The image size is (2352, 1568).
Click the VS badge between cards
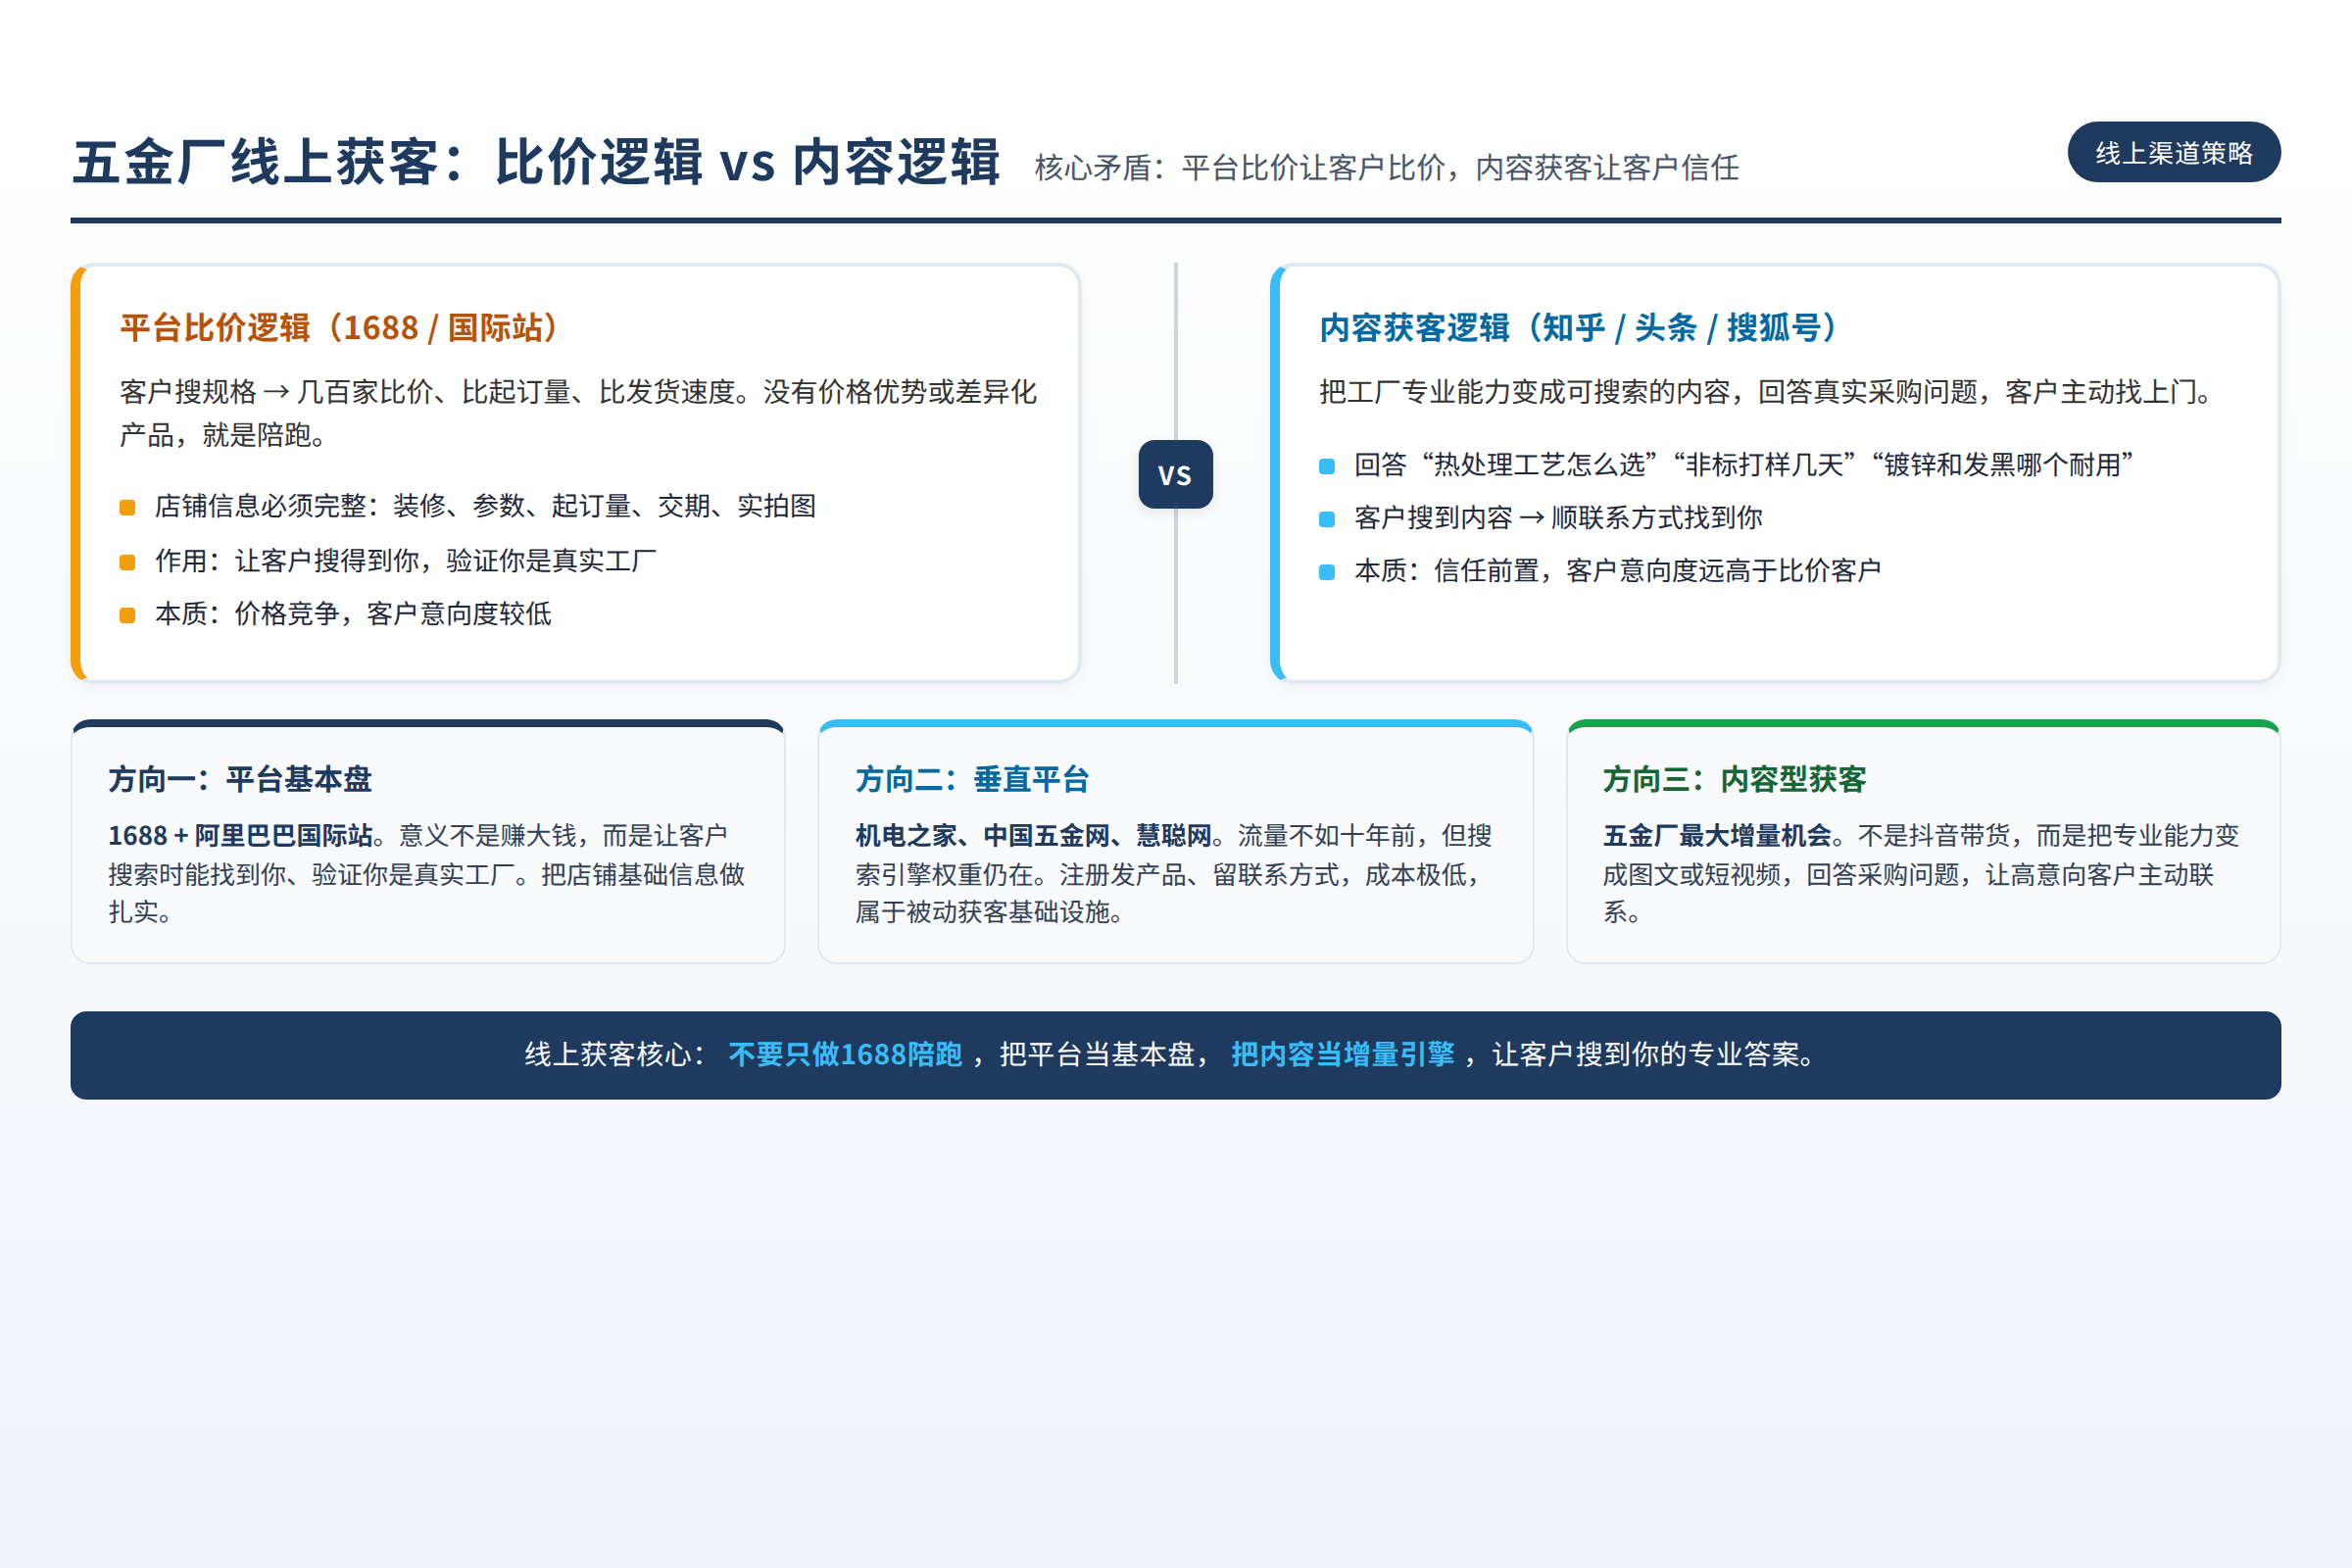tap(1175, 474)
